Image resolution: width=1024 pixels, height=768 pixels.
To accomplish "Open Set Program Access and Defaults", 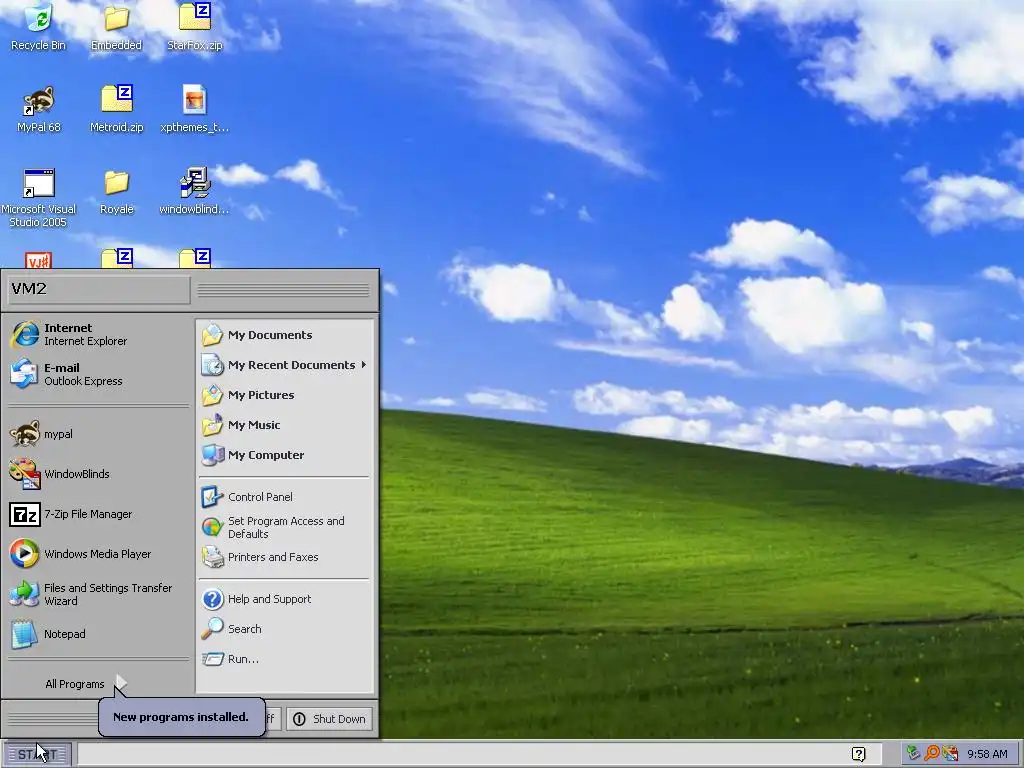I will point(285,527).
